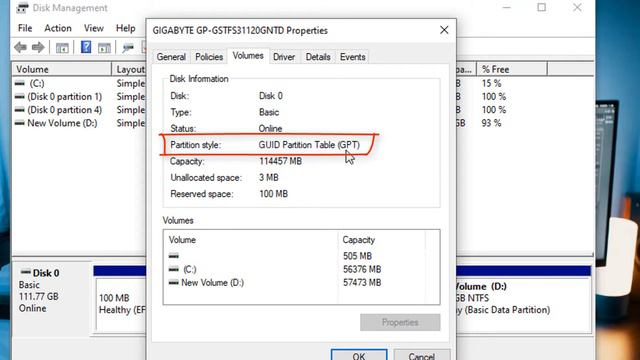Image resolution: width=640 pixels, height=360 pixels.
Task: Switch to the Driver tab
Action: (284, 57)
